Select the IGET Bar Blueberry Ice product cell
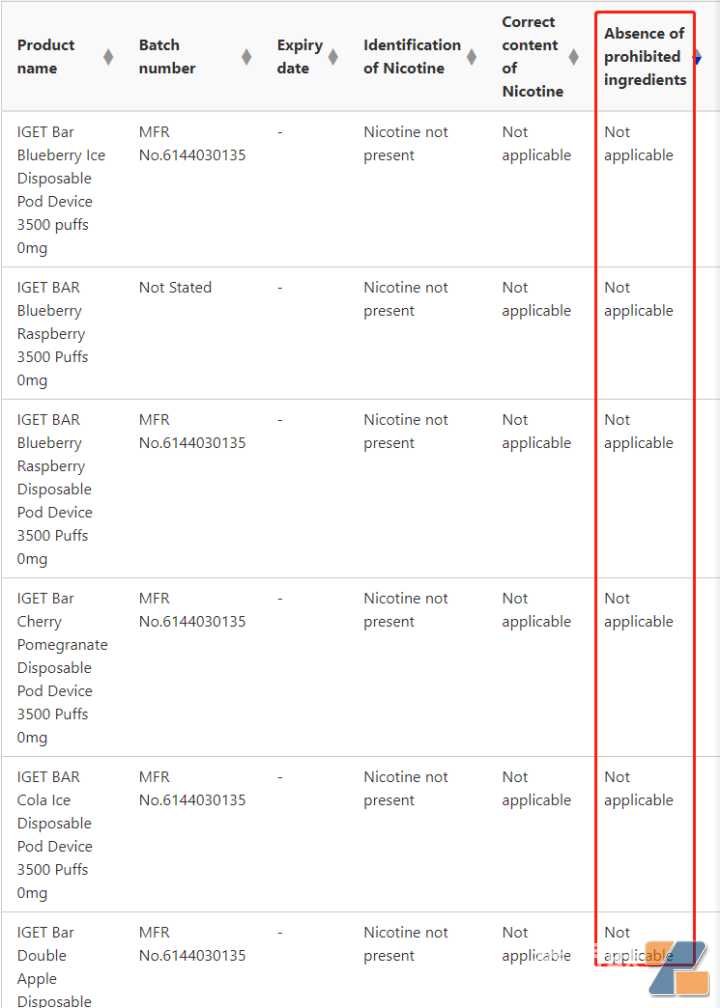720x1008 pixels. click(x=60, y=189)
